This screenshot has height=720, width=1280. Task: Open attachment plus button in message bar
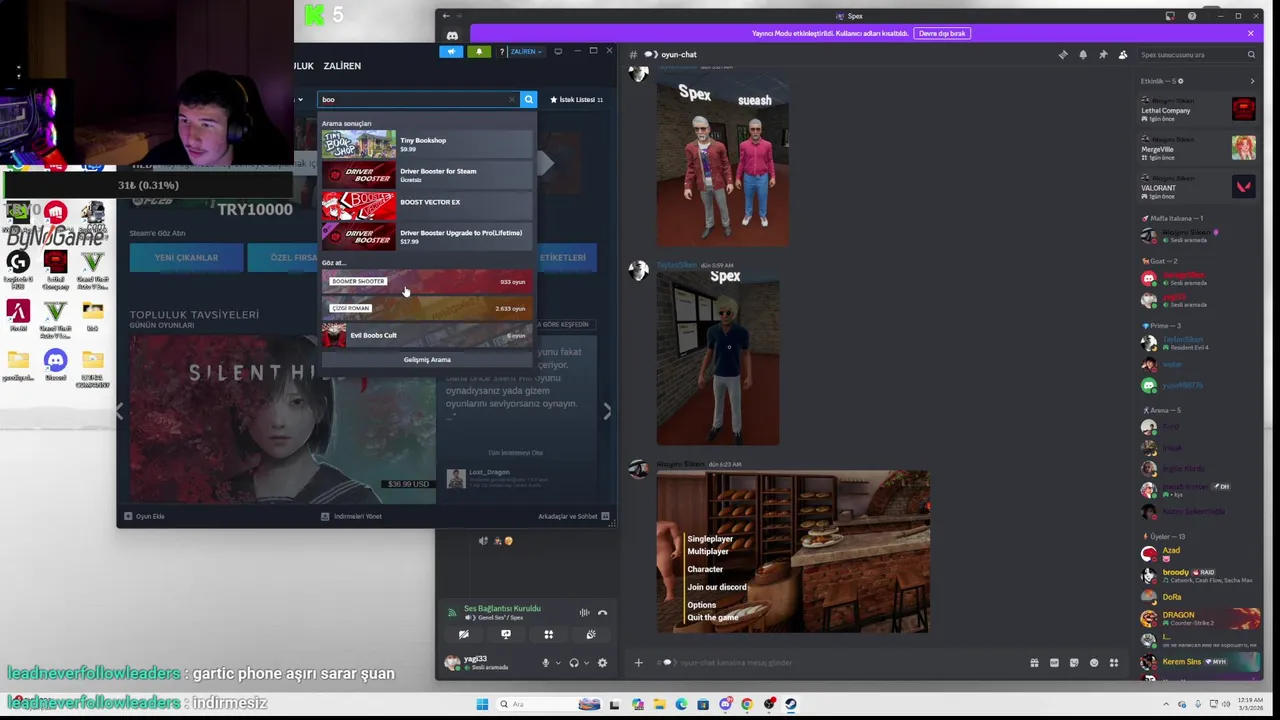tap(638, 662)
